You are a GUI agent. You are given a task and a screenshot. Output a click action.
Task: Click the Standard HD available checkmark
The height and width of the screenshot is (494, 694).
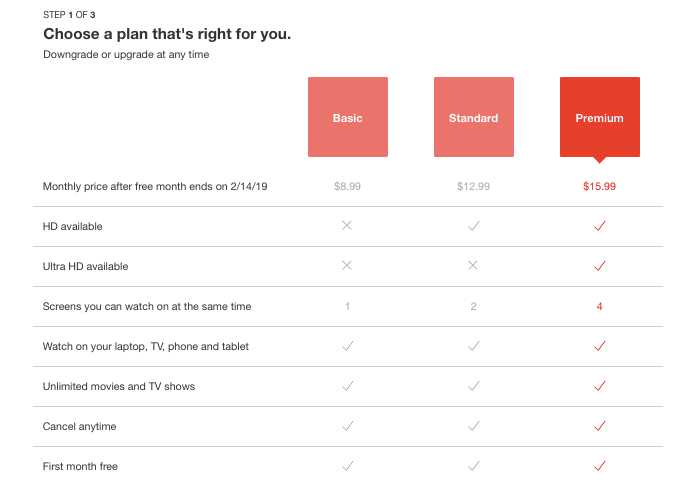click(473, 226)
